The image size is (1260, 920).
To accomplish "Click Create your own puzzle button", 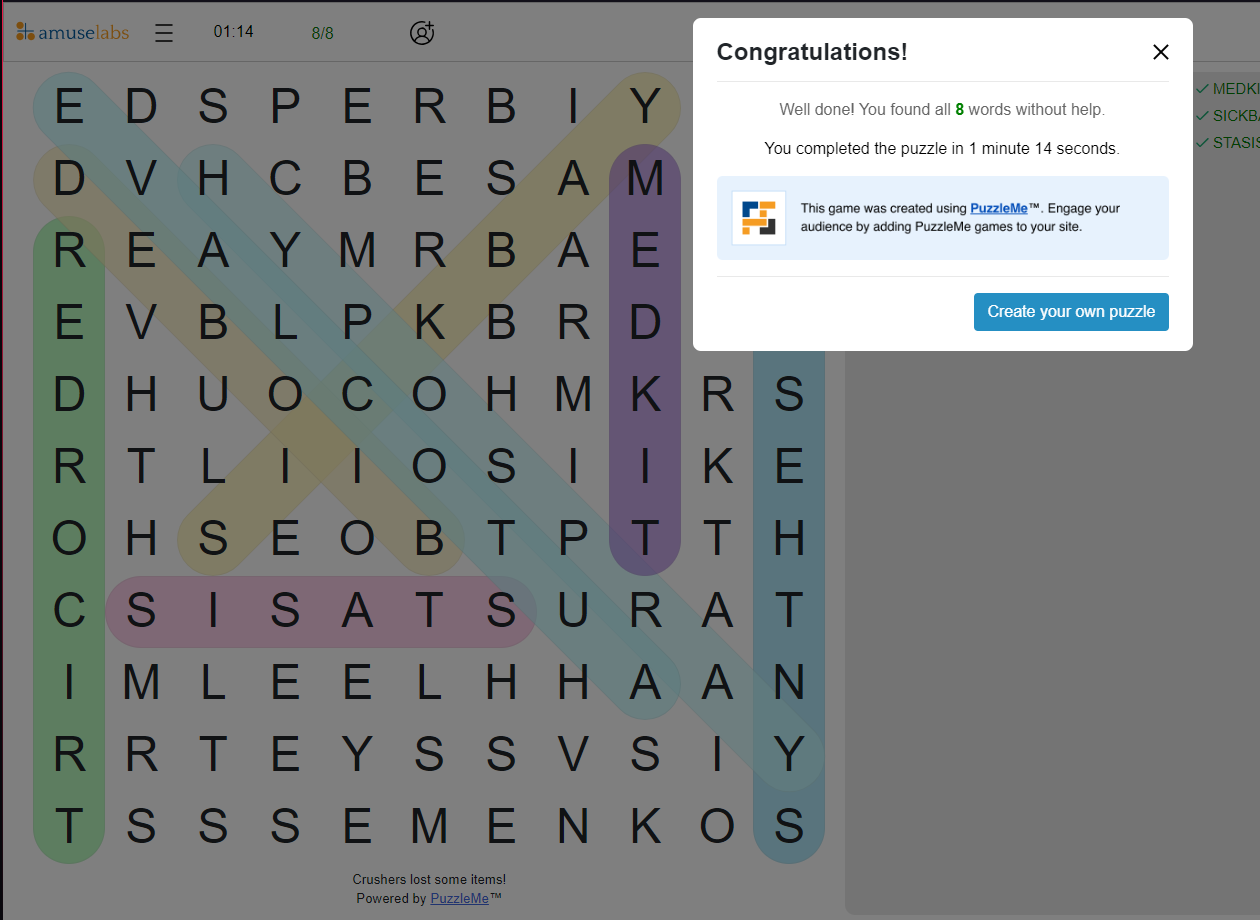I will click(x=1071, y=312).
